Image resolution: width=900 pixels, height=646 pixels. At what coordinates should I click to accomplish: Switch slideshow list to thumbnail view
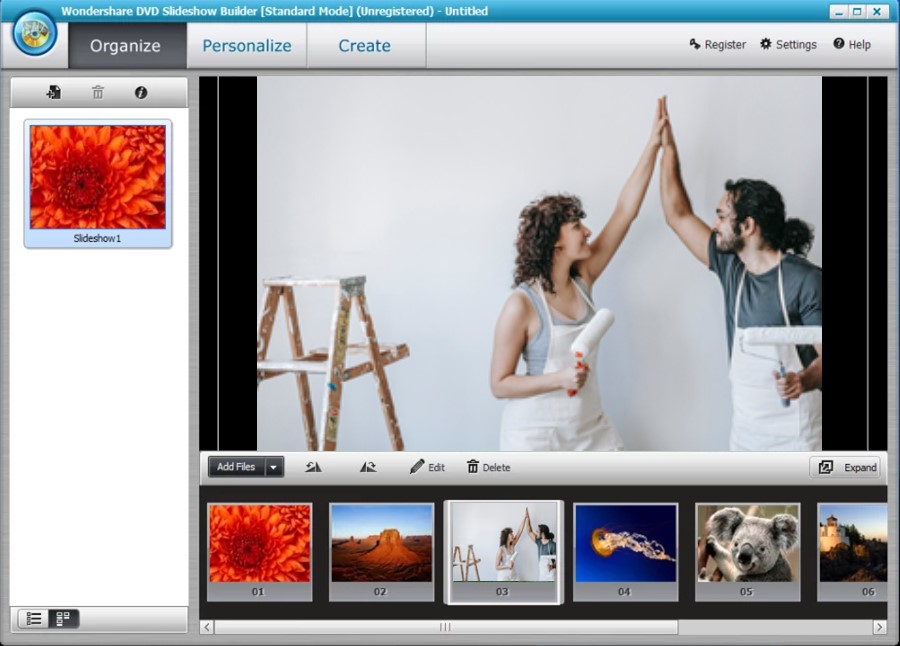point(64,618)
